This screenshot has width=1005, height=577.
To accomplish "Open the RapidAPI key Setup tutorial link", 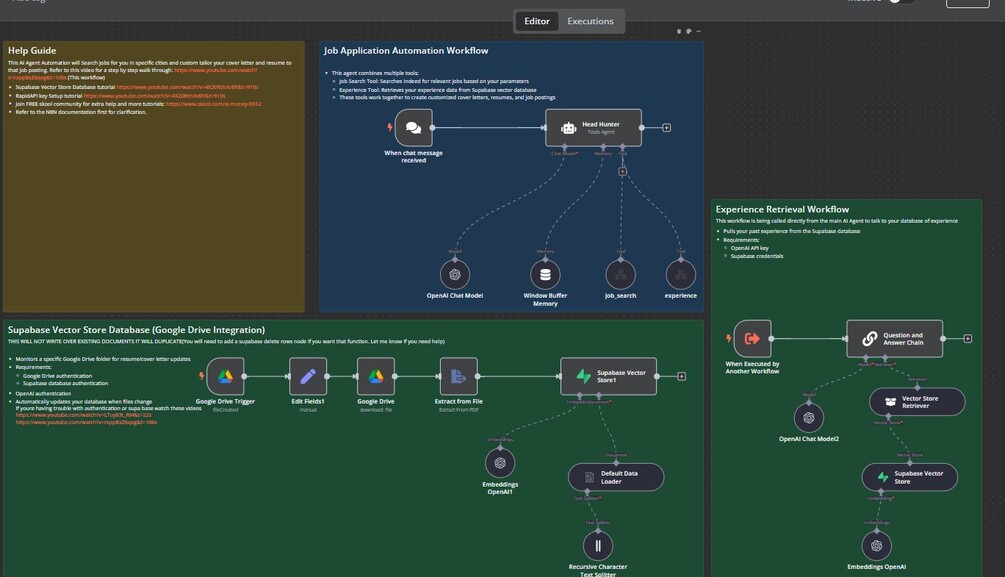I will 154,96.
